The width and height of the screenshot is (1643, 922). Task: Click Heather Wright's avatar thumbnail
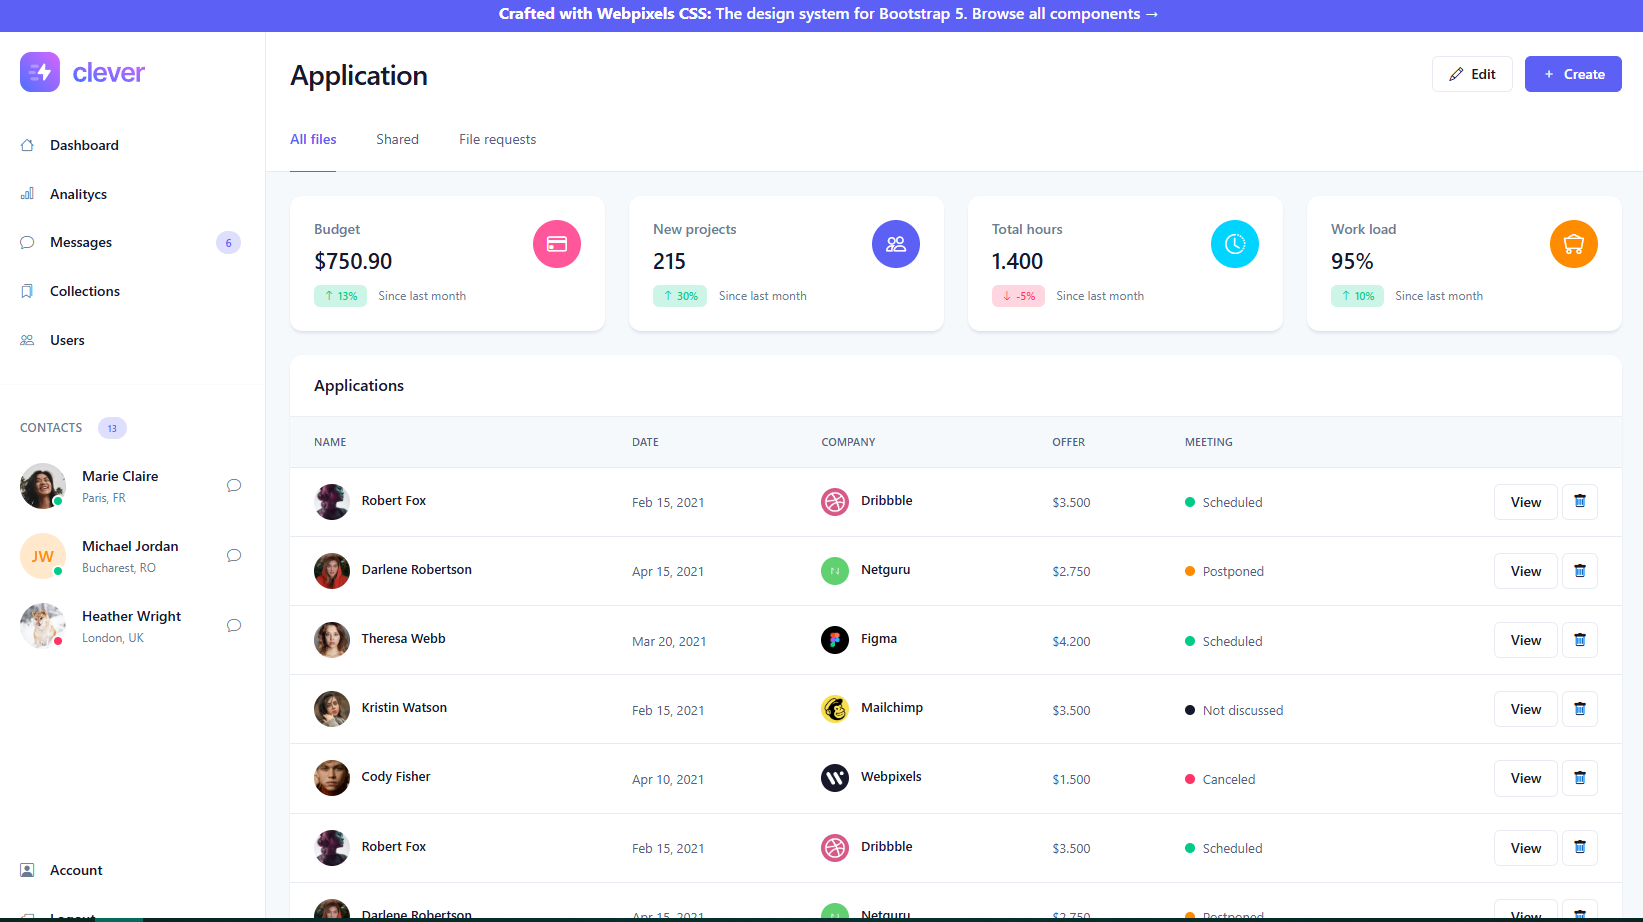click(x=43, y=626)
